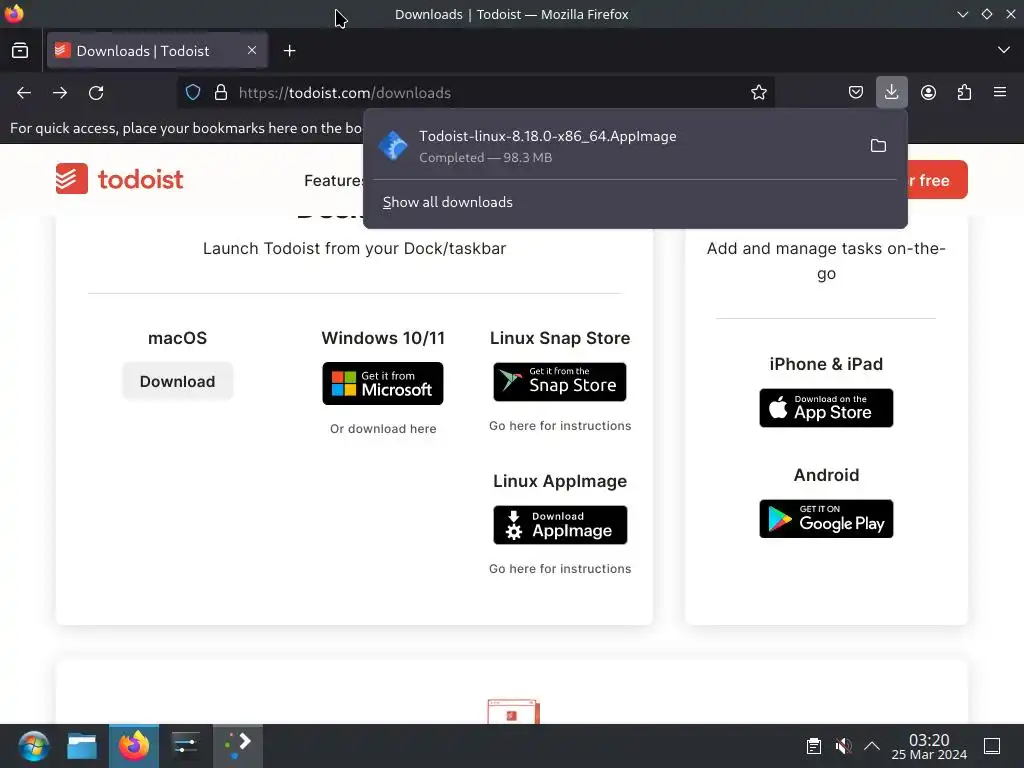Open a new tab with plus button

coord(289,50)
